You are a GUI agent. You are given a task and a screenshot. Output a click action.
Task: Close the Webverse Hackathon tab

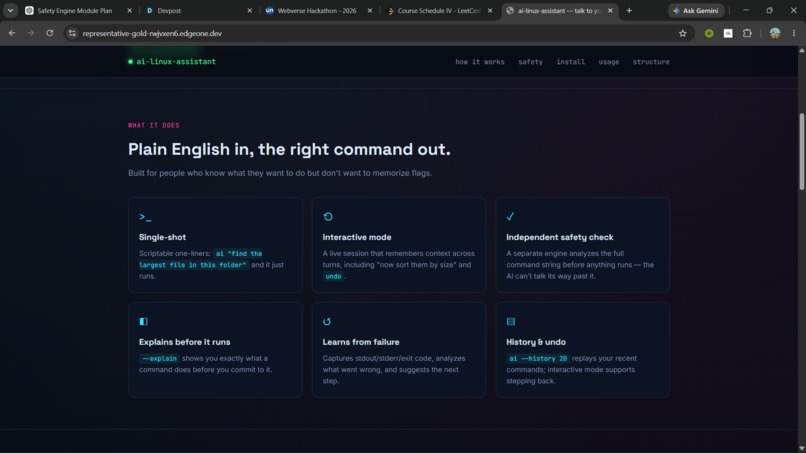pyautogui.click(x=370, y=10)
